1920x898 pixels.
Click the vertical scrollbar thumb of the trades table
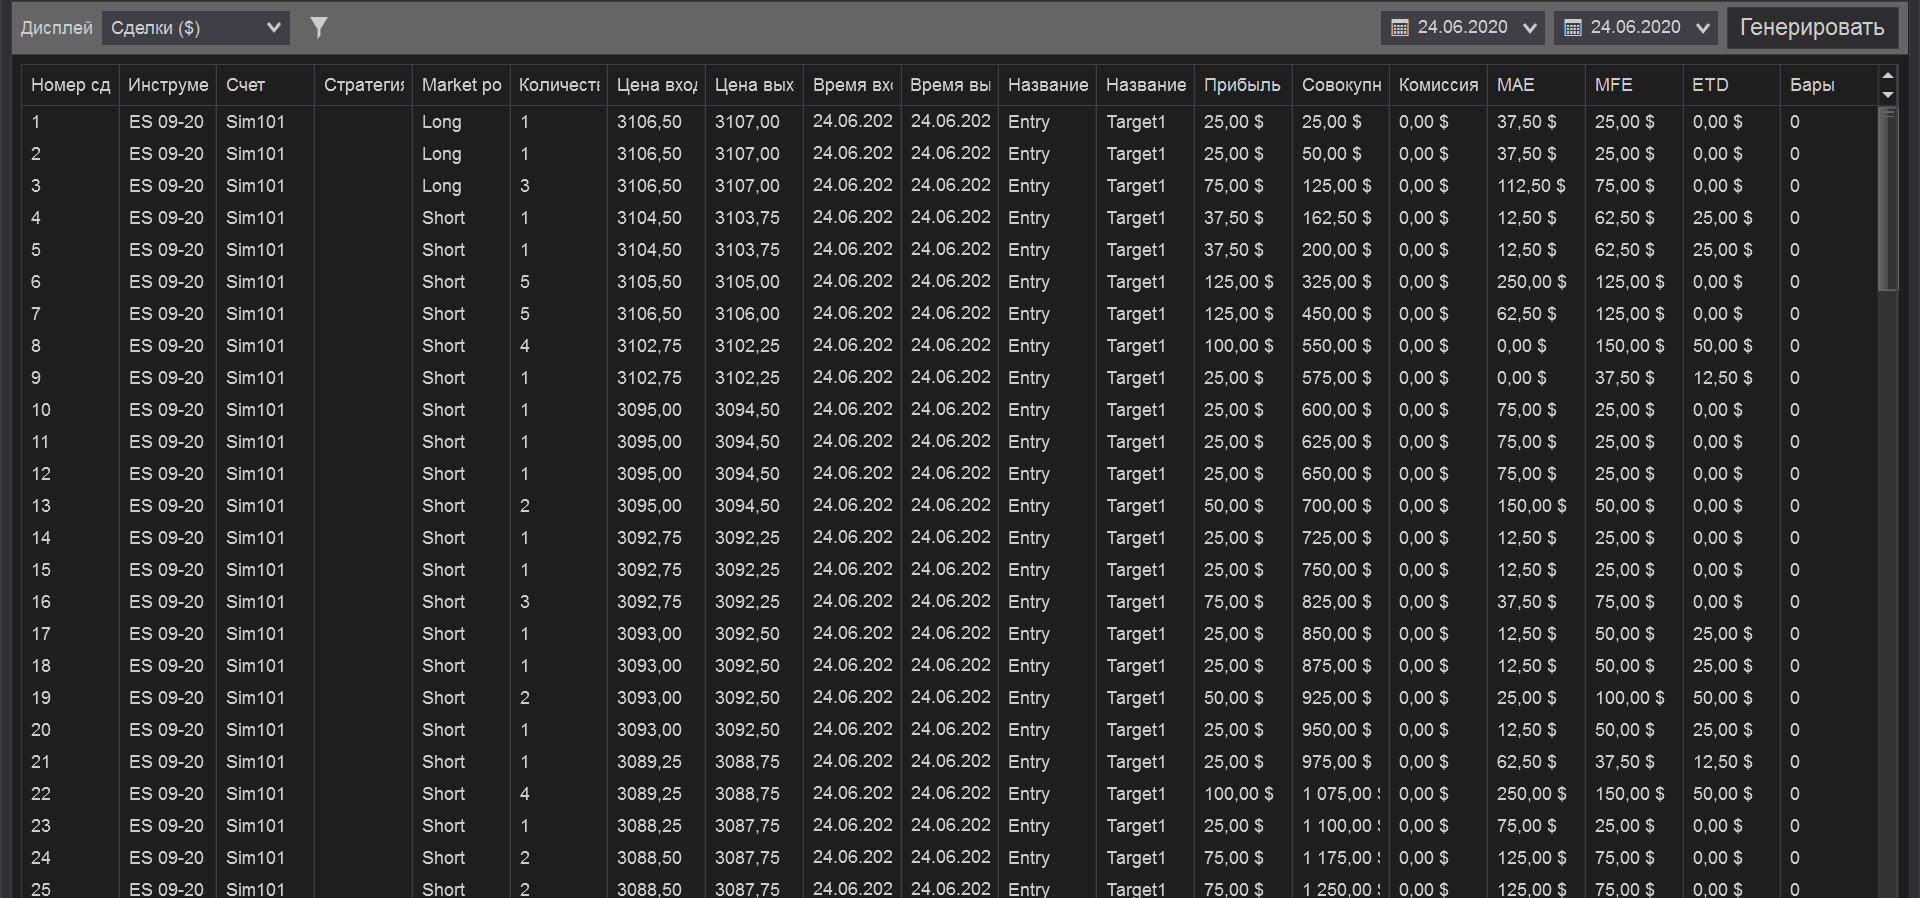coord(1888,200)
